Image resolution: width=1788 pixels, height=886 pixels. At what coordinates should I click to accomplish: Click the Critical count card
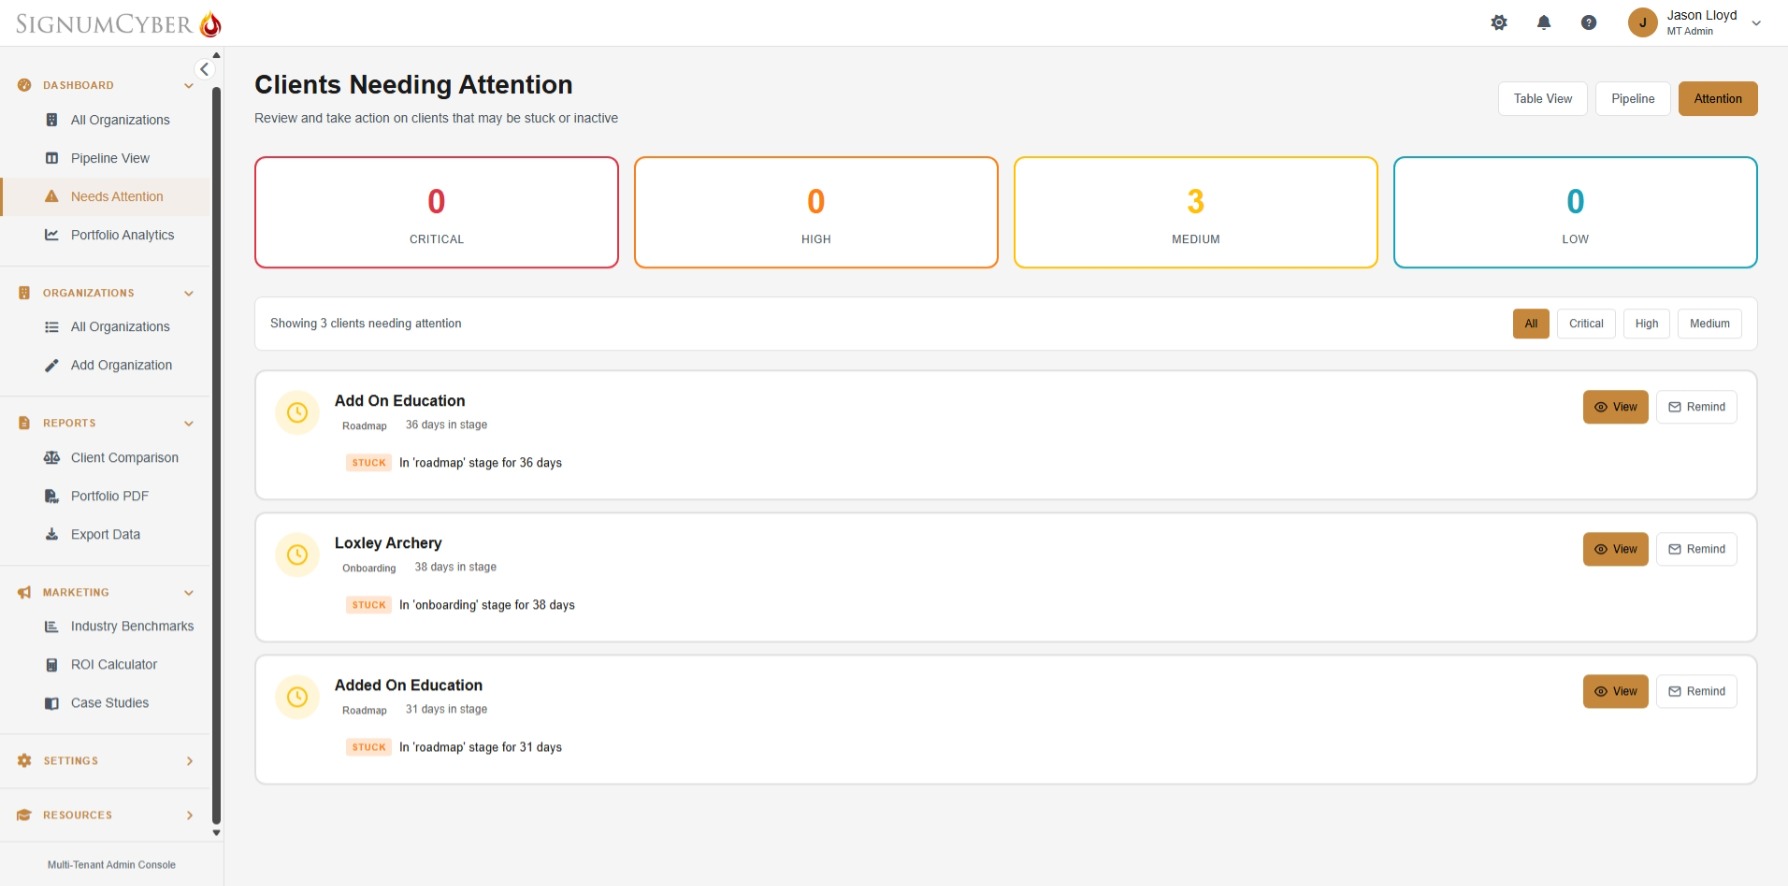[x=436, y=212]
